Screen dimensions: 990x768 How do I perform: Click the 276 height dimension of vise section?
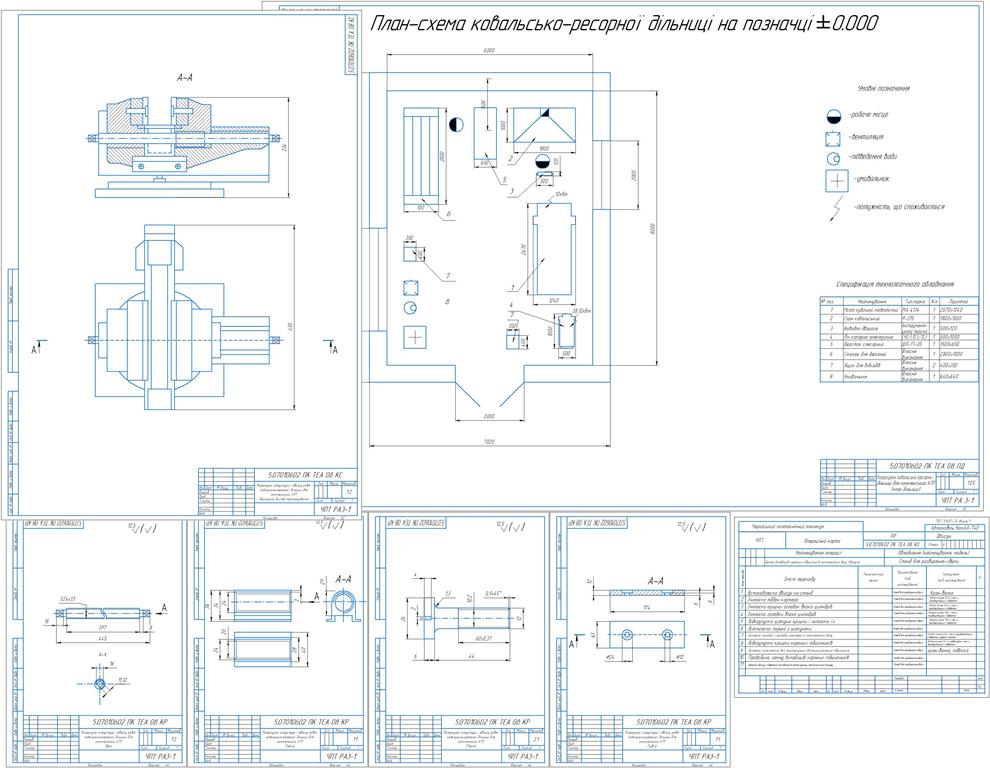(x=285, y=148)
